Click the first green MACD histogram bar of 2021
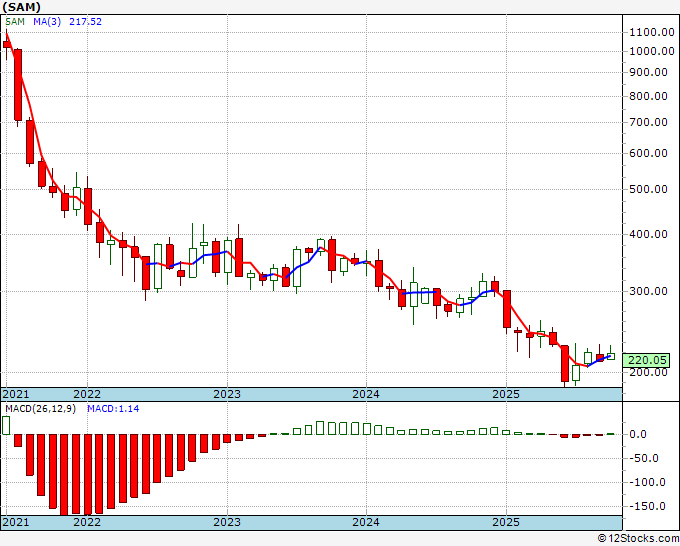 6,425
